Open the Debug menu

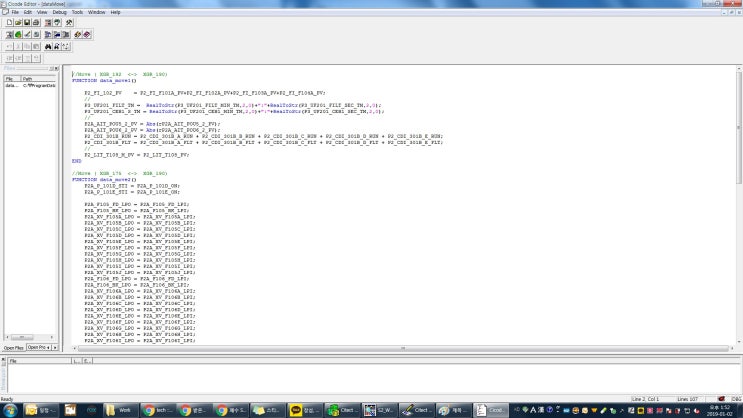(61, 12)
